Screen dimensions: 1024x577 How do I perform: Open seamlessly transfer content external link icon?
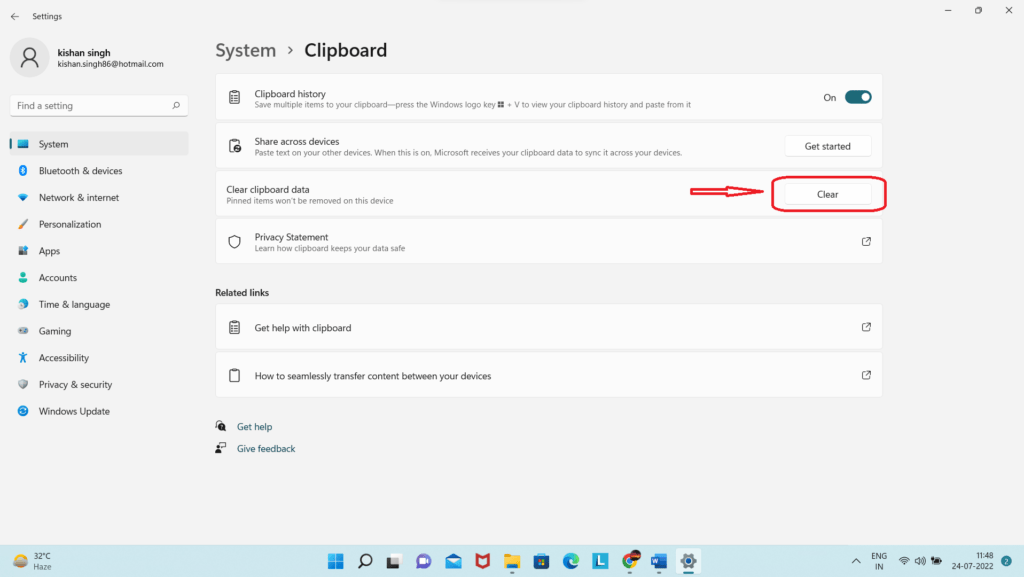click(x=866, y=375)
